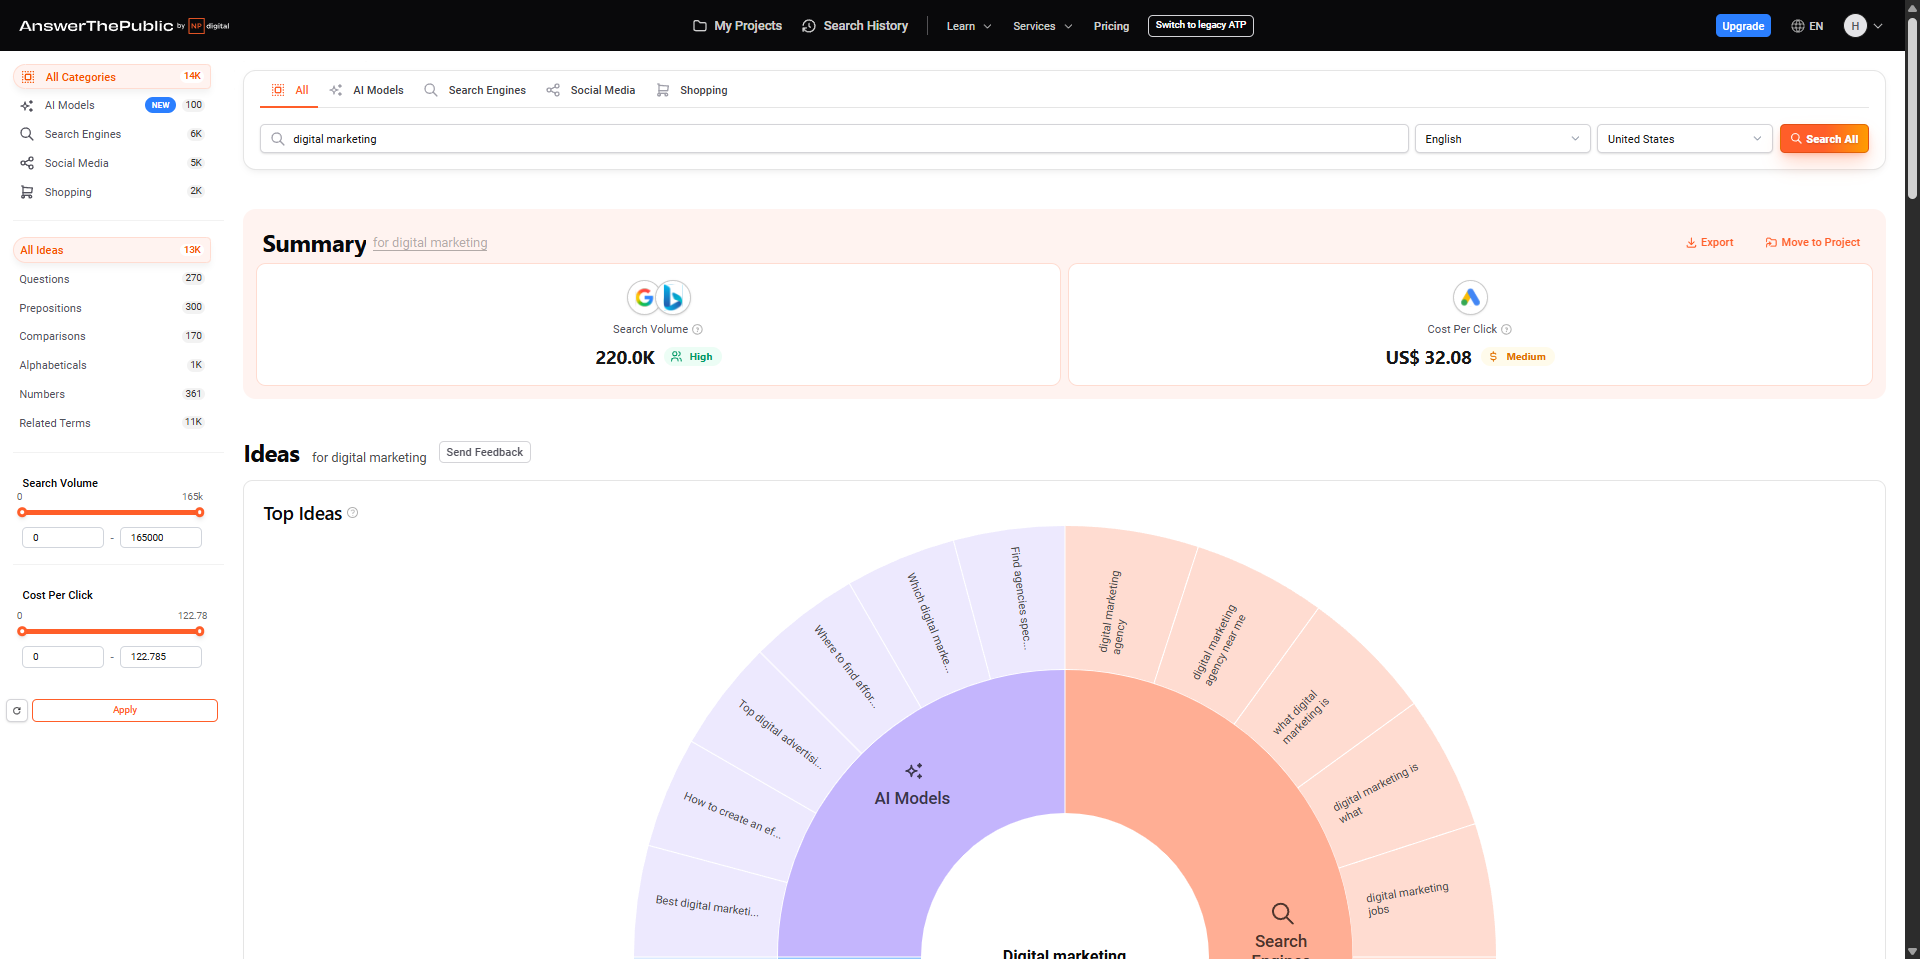Click the Send Feedback button
This screenshot has height=959, width=1920.
pos(485,452)
